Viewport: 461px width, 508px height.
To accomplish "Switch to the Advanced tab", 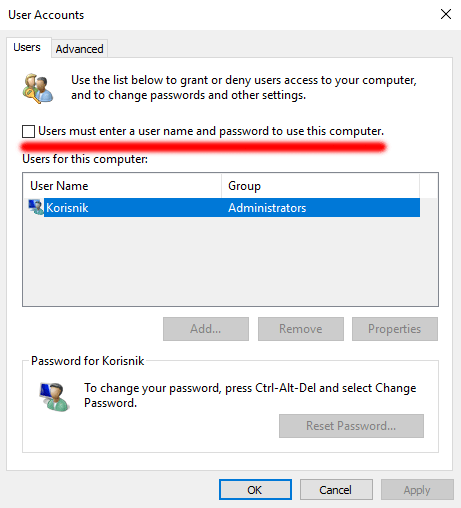I will click(79, 49).
